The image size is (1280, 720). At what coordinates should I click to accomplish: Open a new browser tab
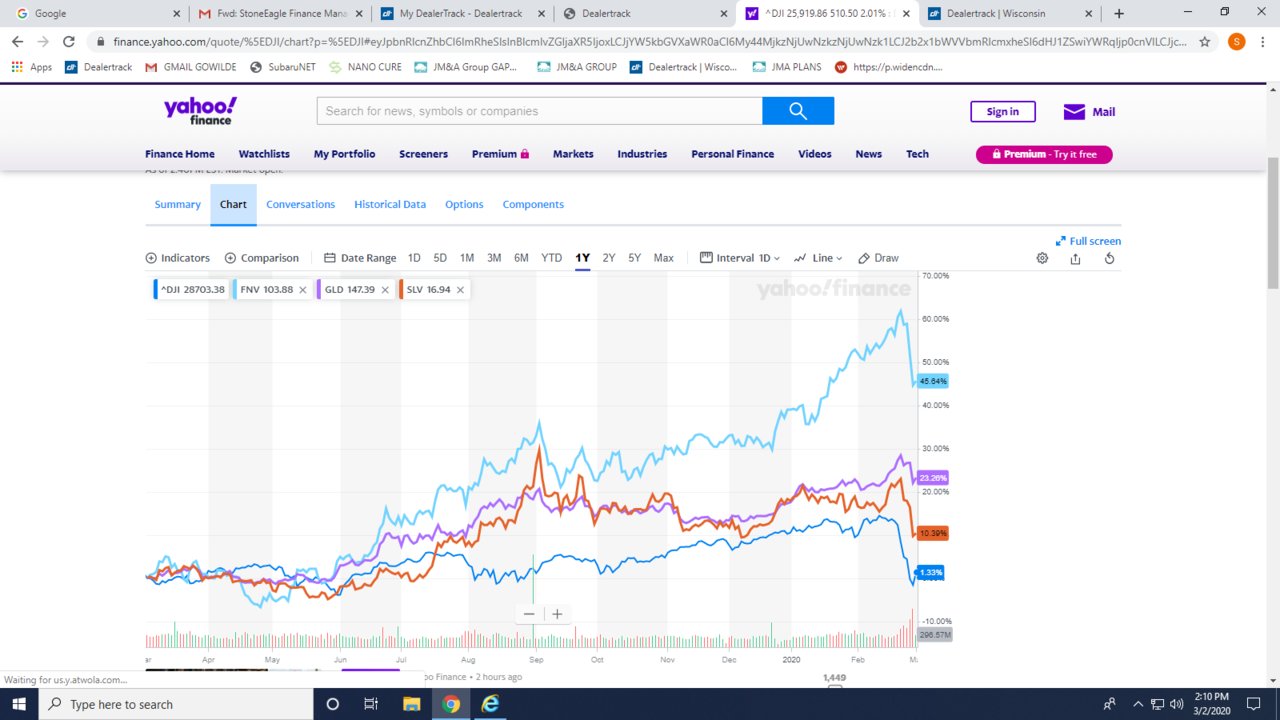coord(1119,14)
